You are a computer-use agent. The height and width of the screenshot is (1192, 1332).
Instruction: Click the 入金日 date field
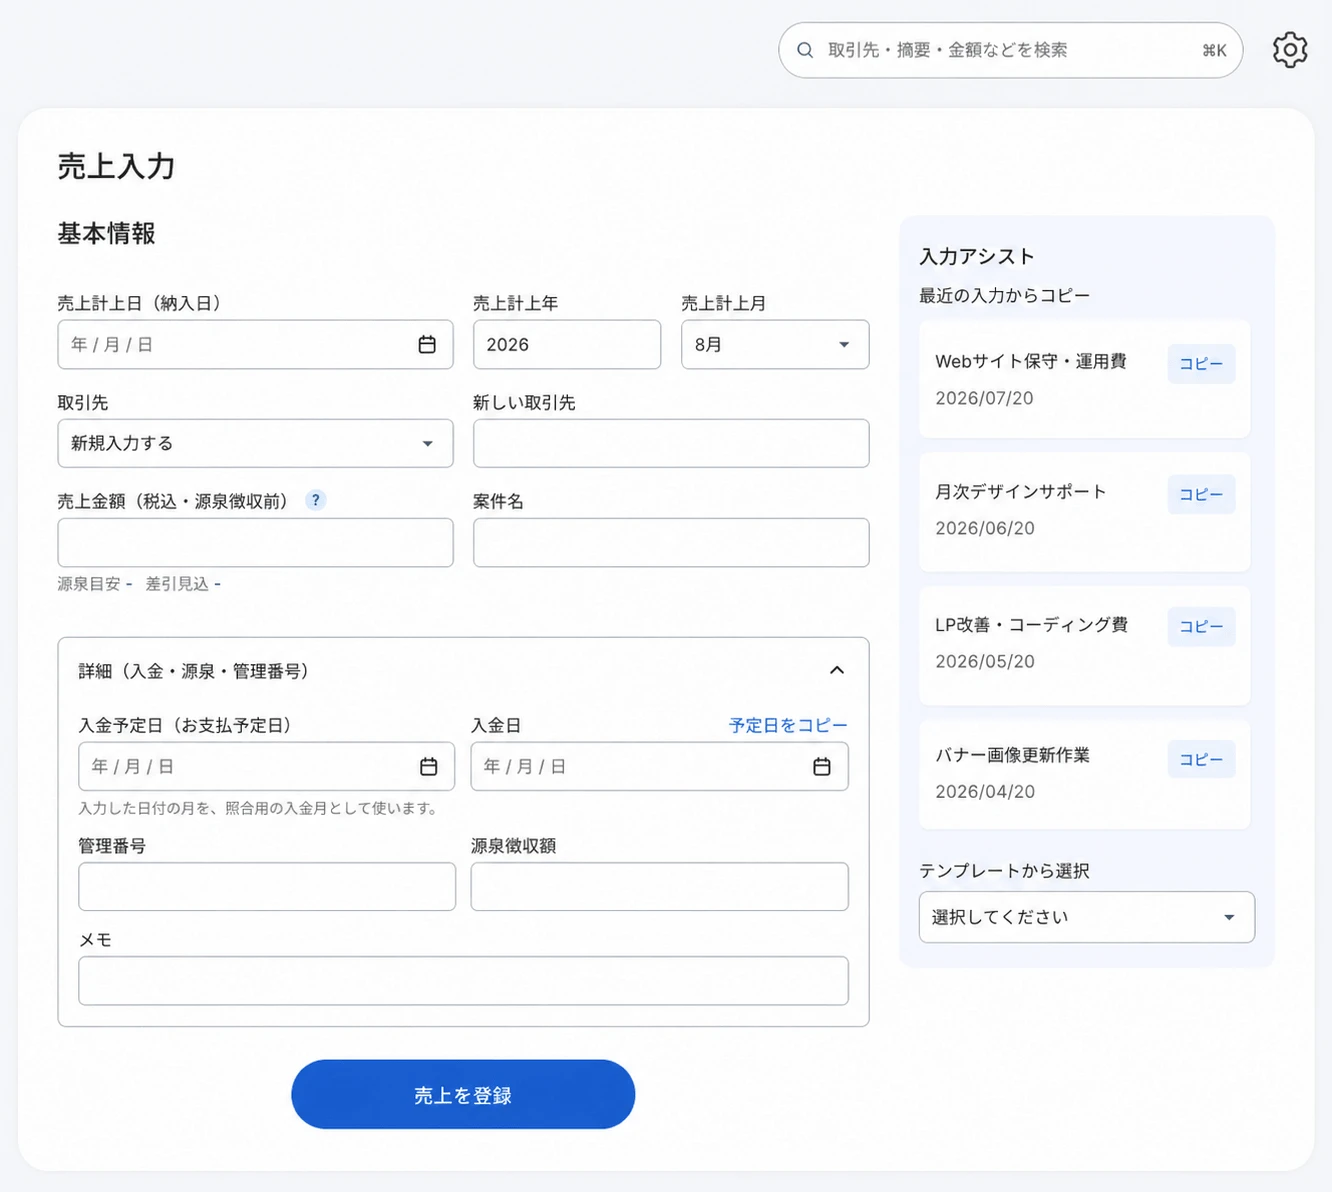pyautogui.click(x=659, y=766)
